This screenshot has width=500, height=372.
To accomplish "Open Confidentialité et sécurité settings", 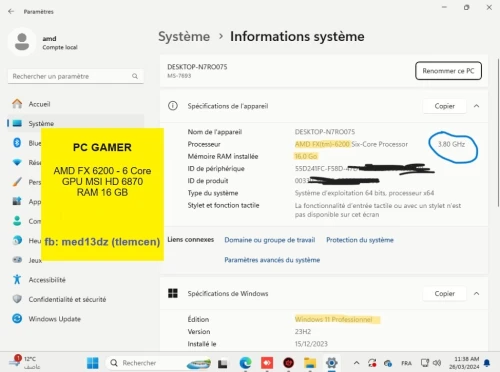I will coord(76,299).
